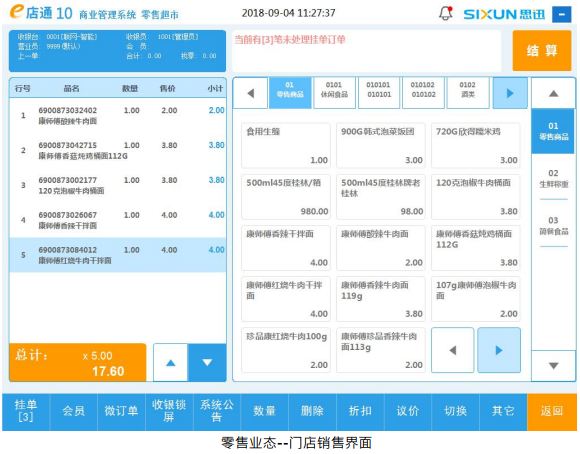Open 微订单 orders
Image resolution: width=580 pixels, height=454 pixels.
(x=121, y=411)
